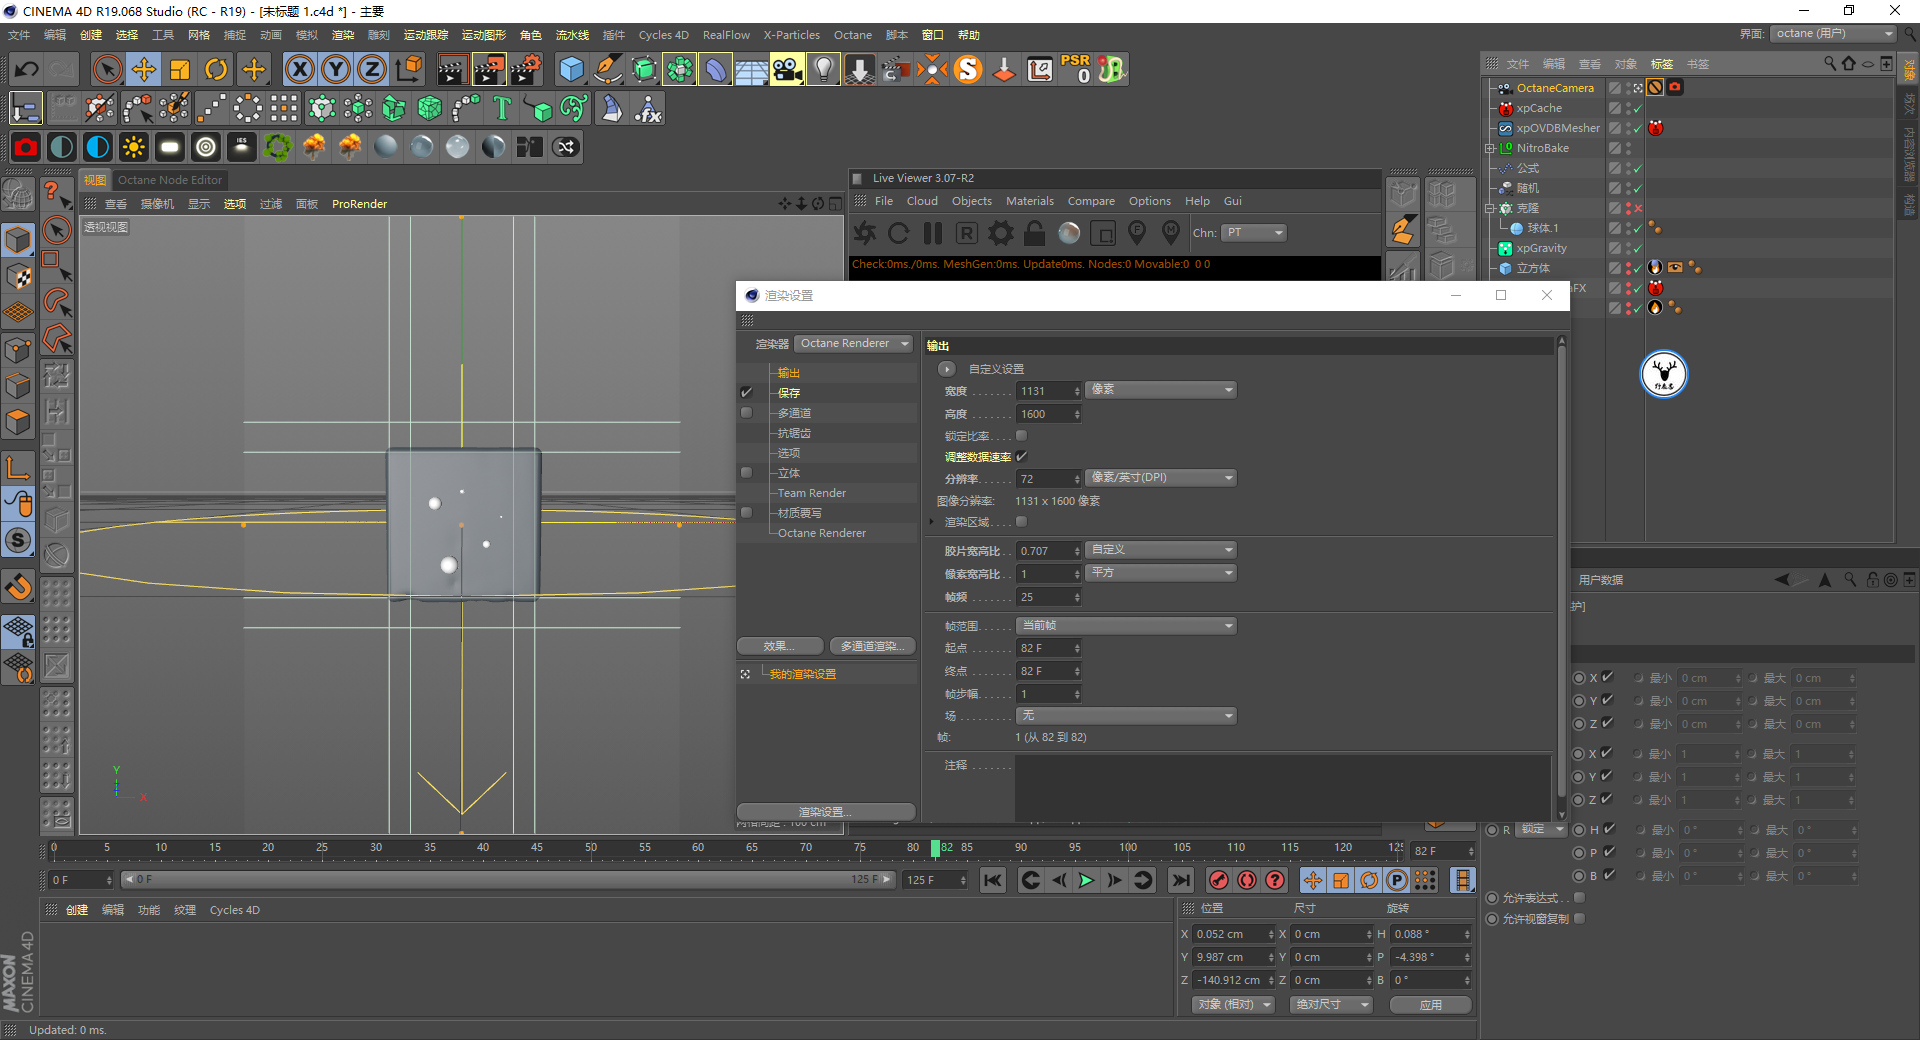Toggle Autokeying button
The height and width of the screenshot is (1040, 1920).
coord(1247,880)
